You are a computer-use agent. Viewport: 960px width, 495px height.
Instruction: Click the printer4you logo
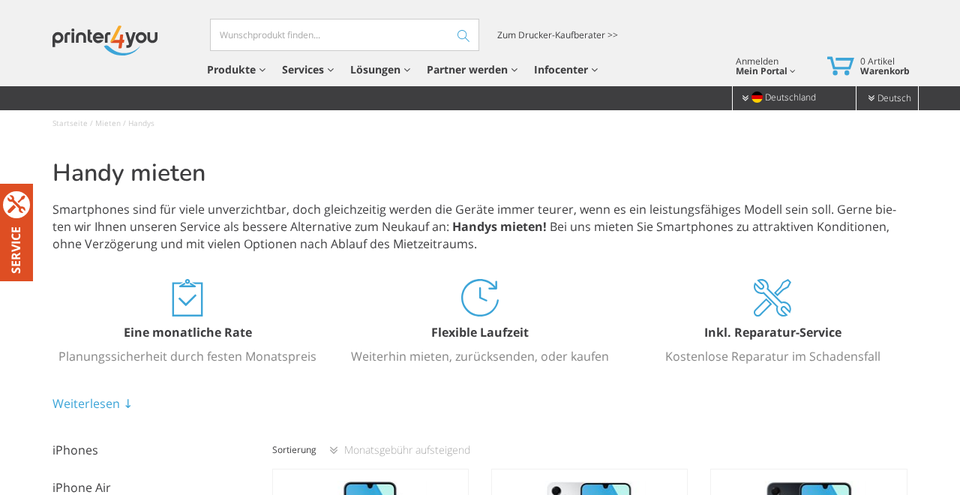click(105, 39)
